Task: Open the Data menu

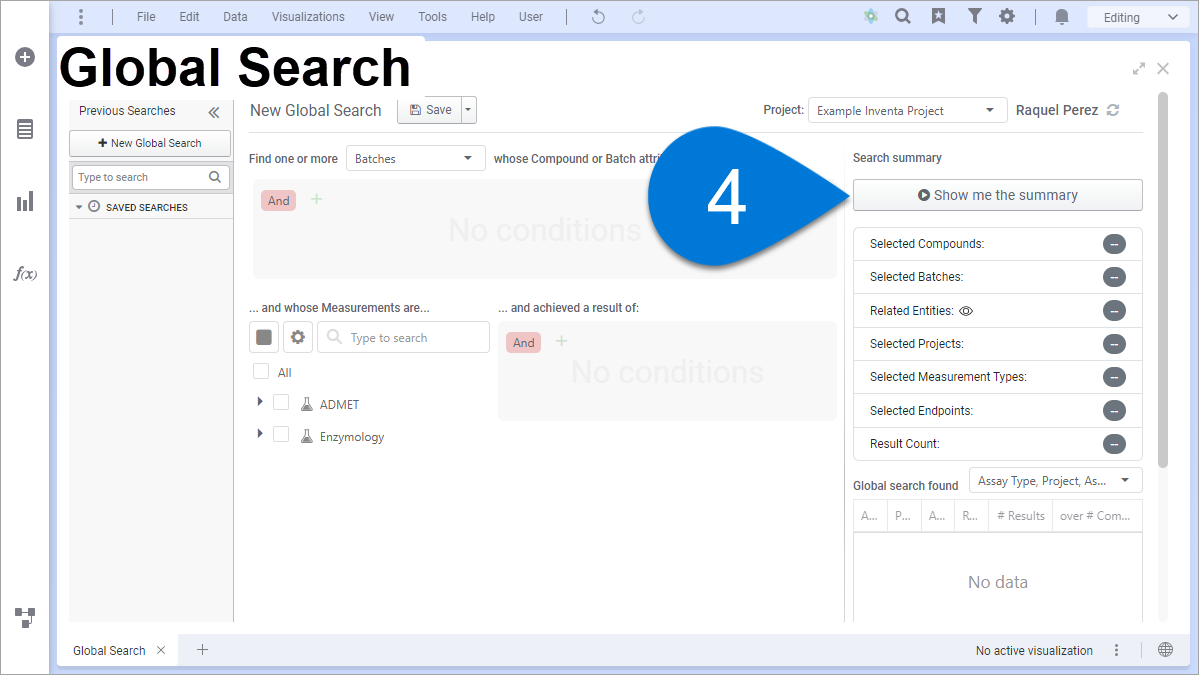Action: 235,17
